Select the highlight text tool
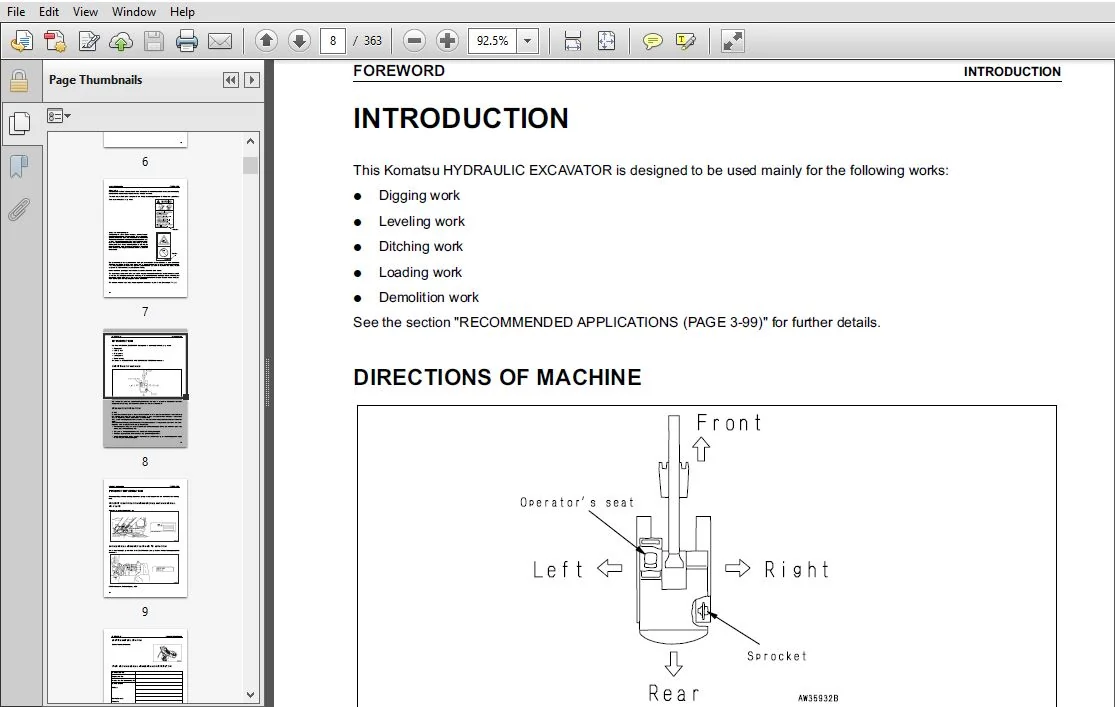The width and height of the screenshot is (1115, 707). pos(685,41)
